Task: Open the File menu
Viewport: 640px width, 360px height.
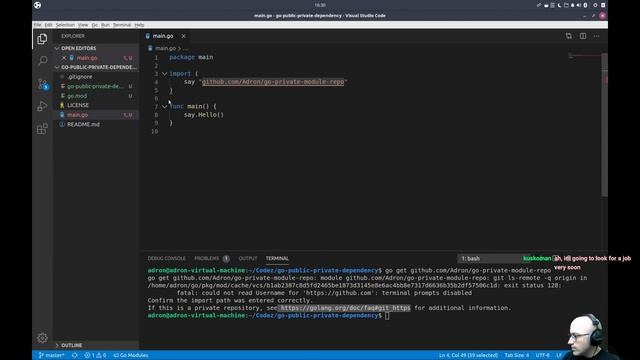Action: coord(38,25)
